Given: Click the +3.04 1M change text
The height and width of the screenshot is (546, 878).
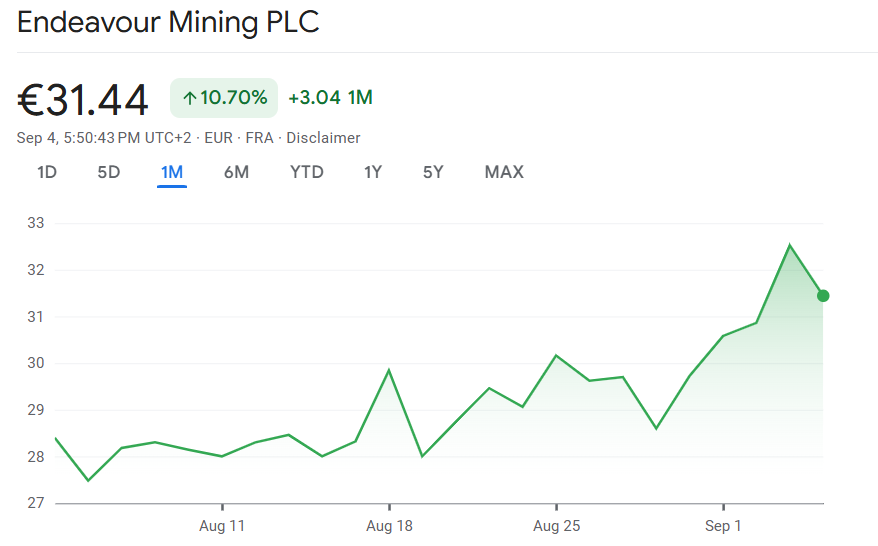Looking at the screenshot, I should tap(330, 98).
